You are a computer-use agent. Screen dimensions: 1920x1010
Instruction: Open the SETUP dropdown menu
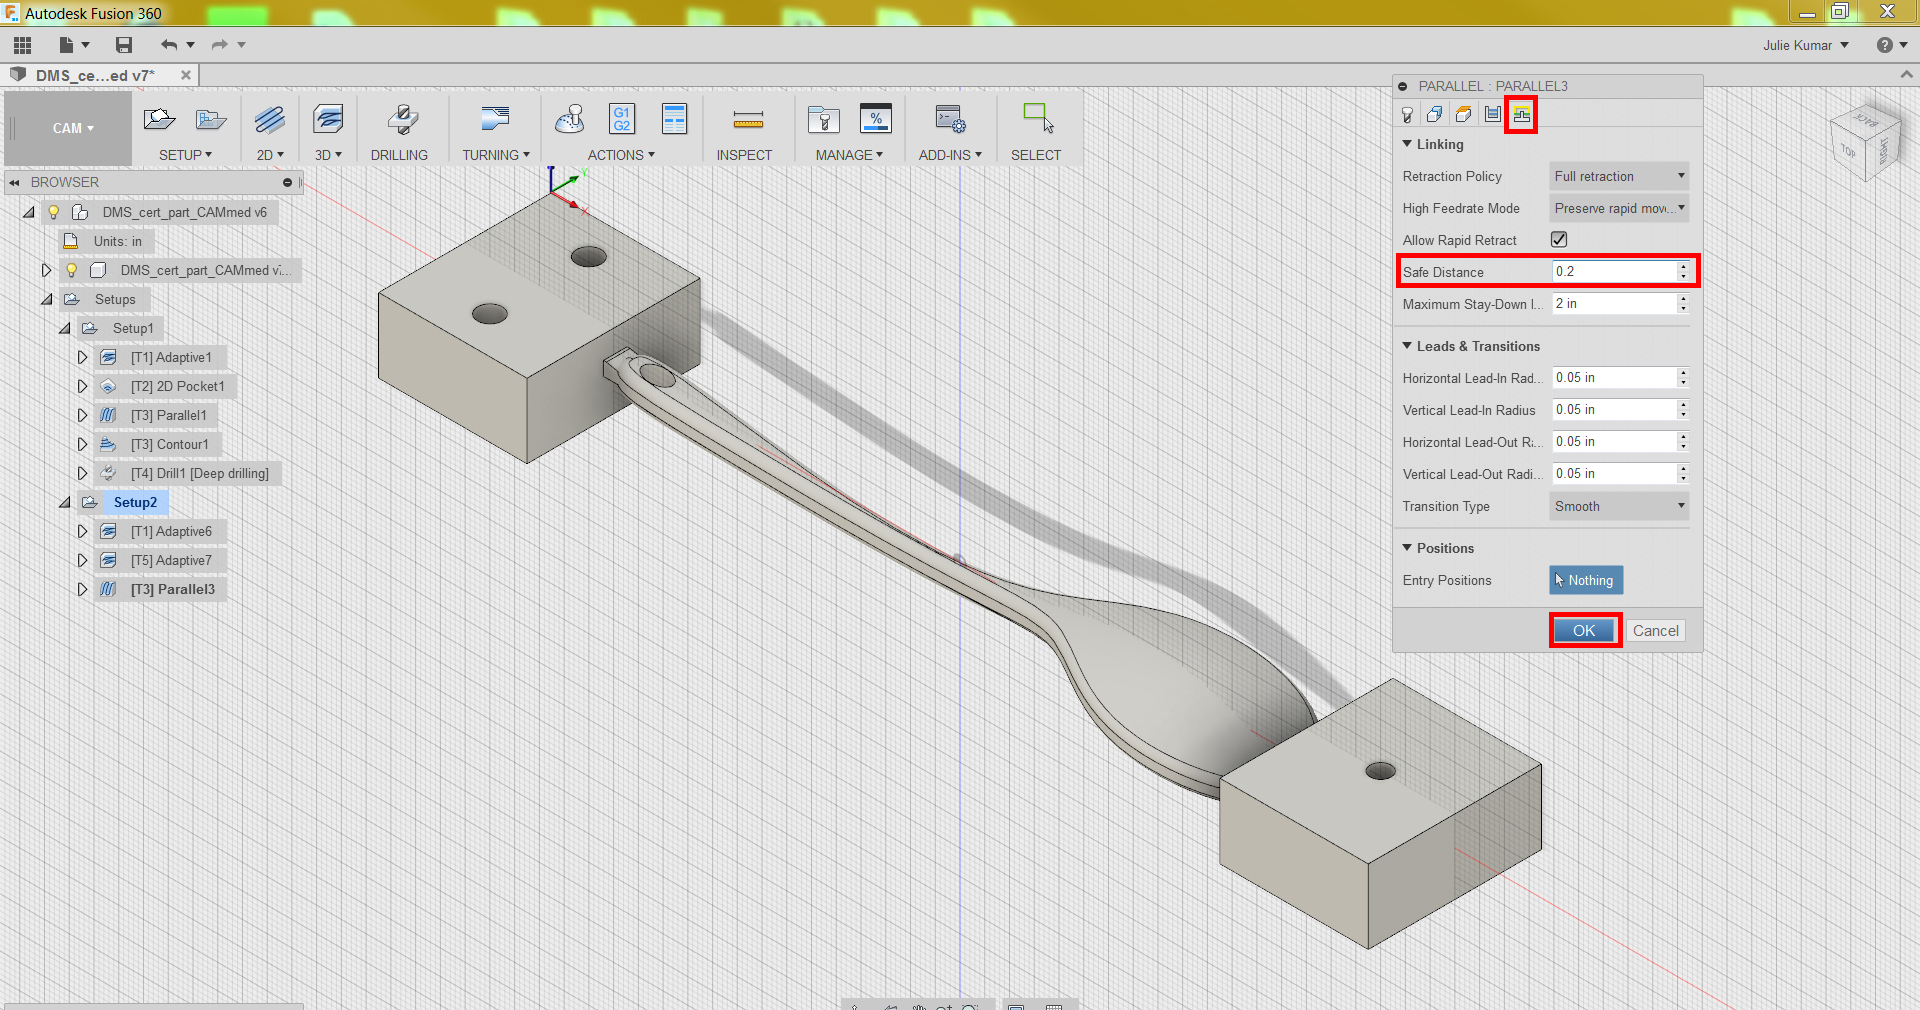pos(185,155)
